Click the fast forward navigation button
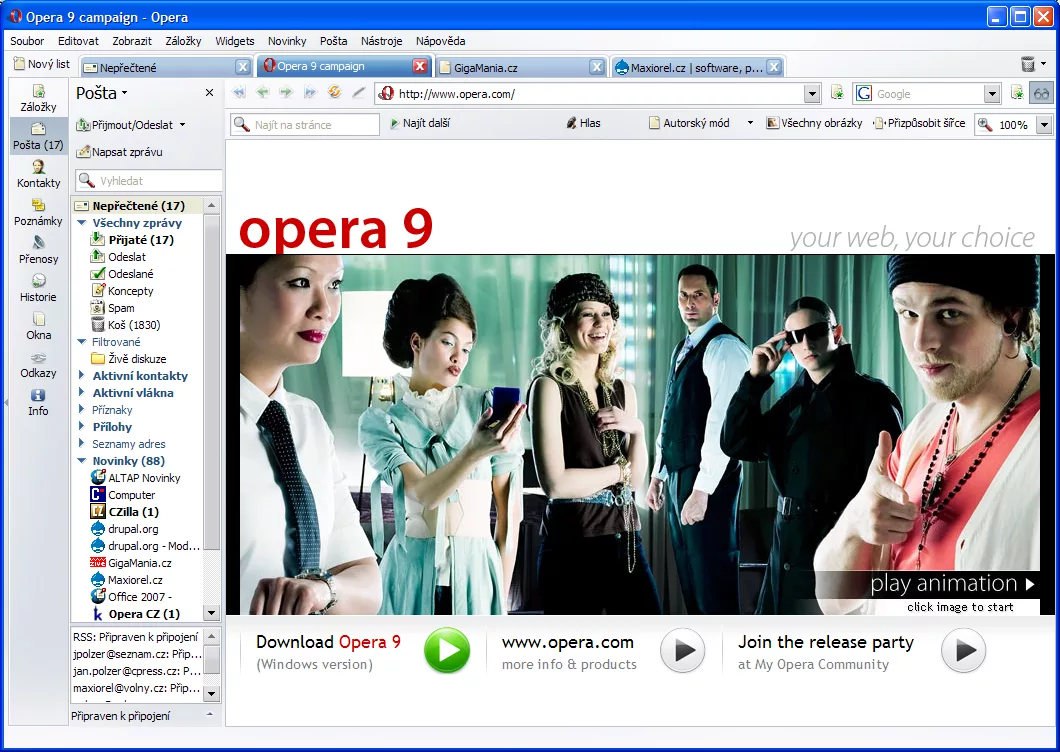 pyautogui.click(x=310, y=93)
